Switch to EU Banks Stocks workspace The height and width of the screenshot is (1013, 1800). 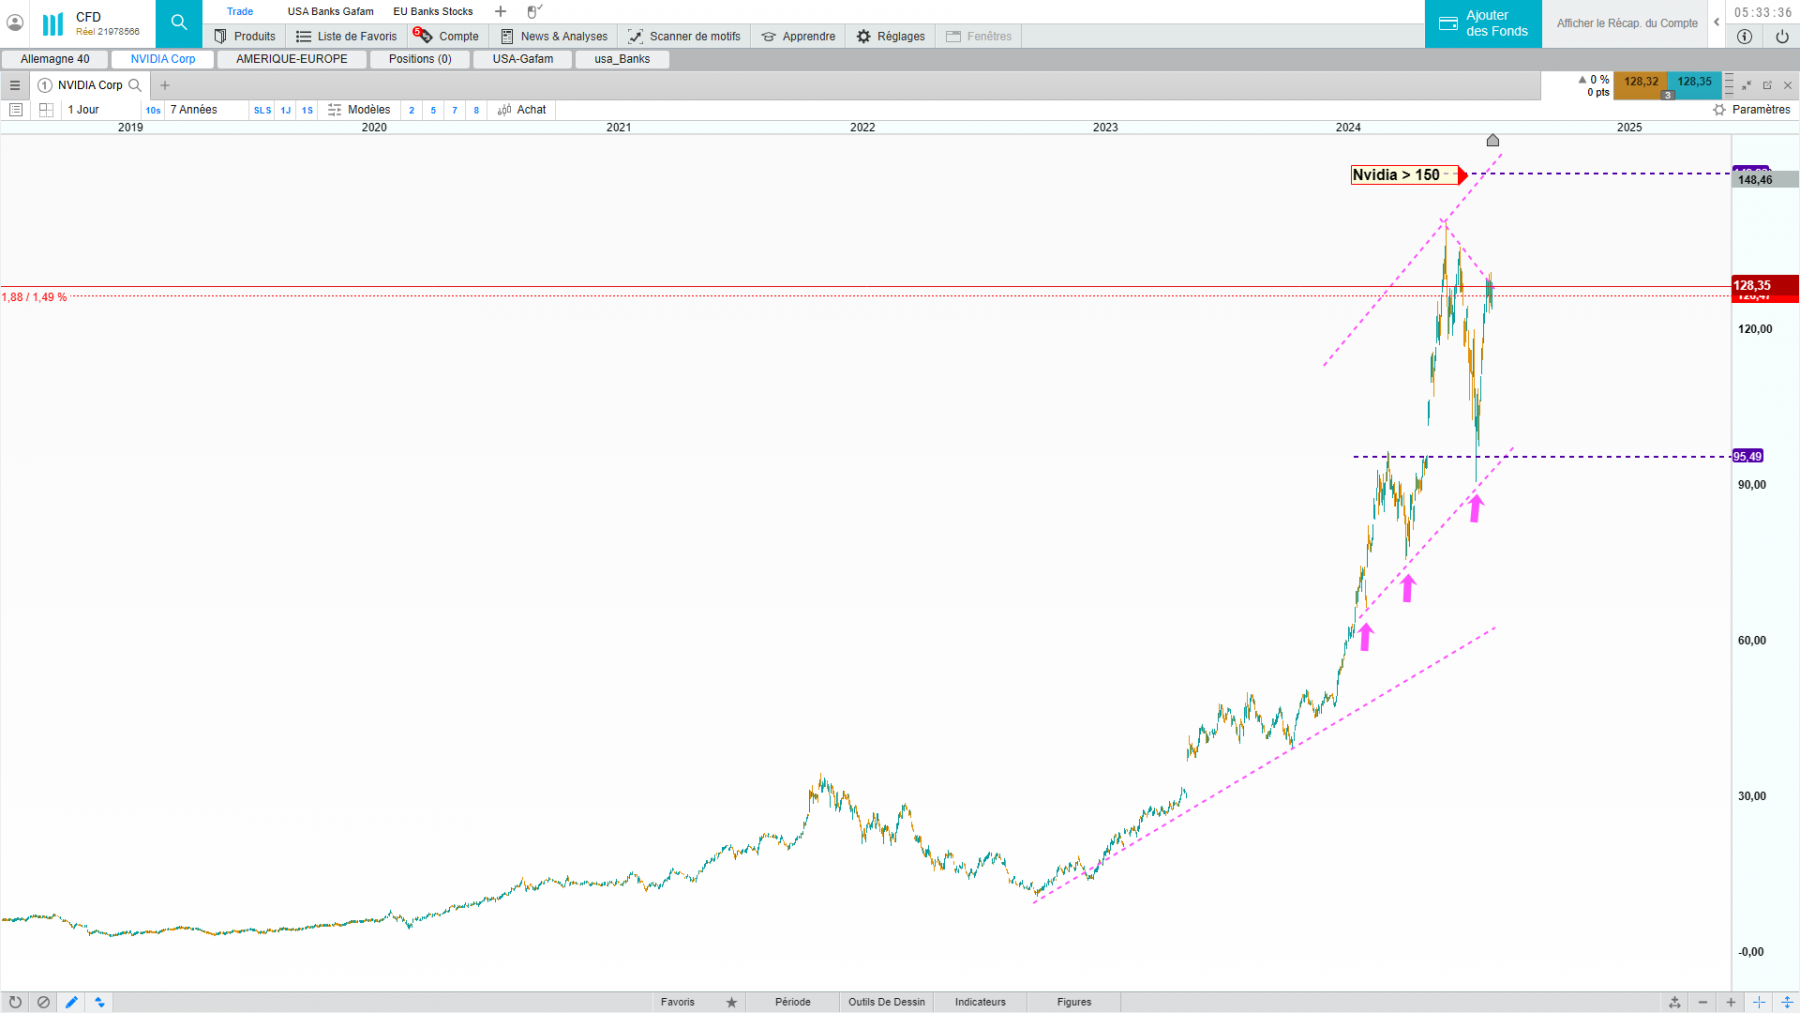[x=433, y=12]
